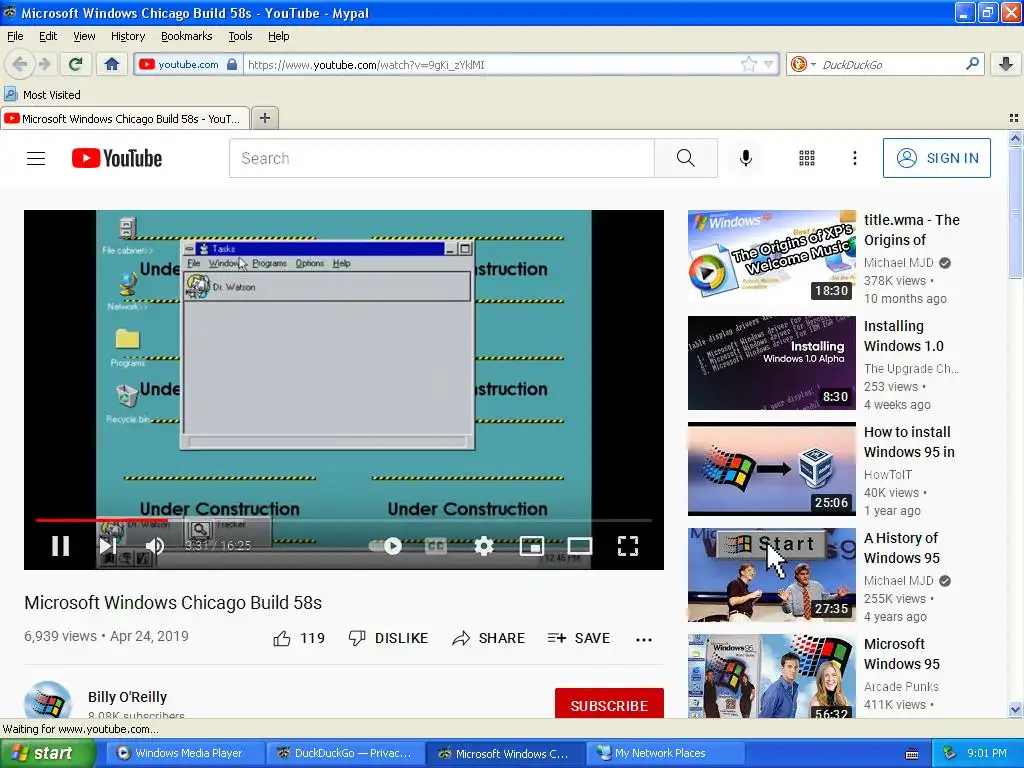The width and height of the screenshot is (1024, 768).
Task: Mute the video with the speaker icon
Action: point(155,545)
